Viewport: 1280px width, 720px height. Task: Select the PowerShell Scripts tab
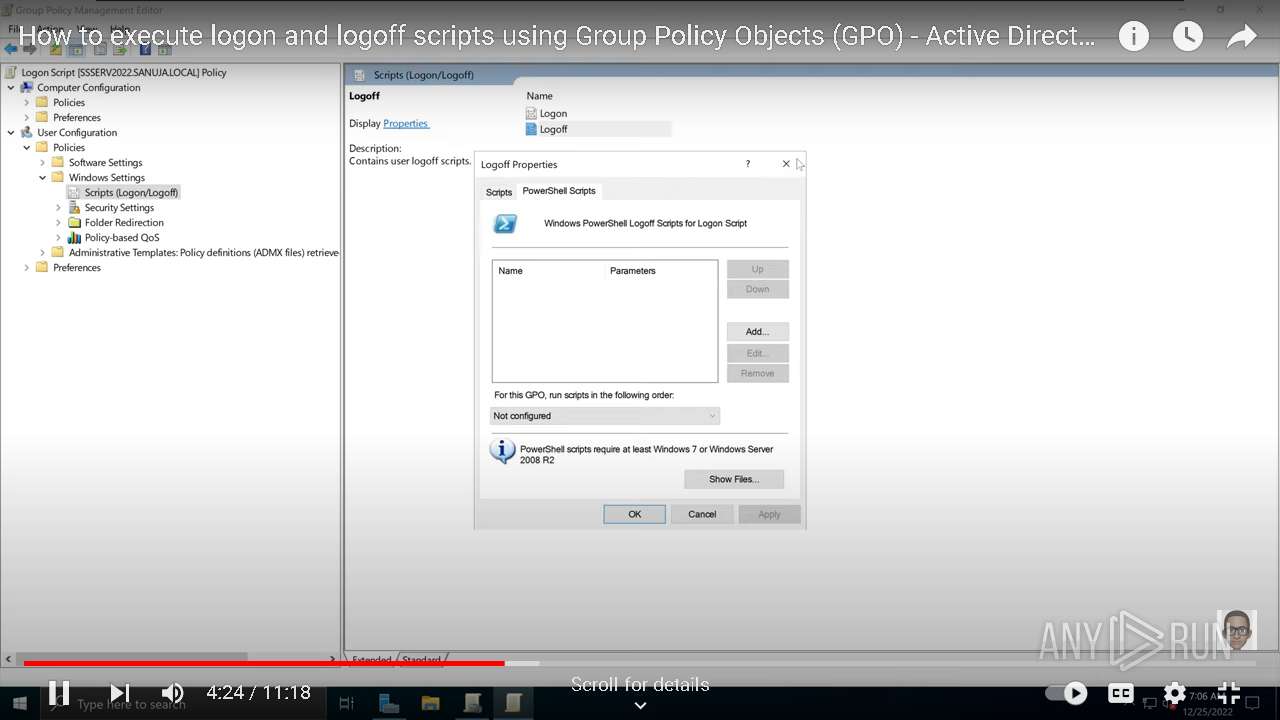[559, 191]
